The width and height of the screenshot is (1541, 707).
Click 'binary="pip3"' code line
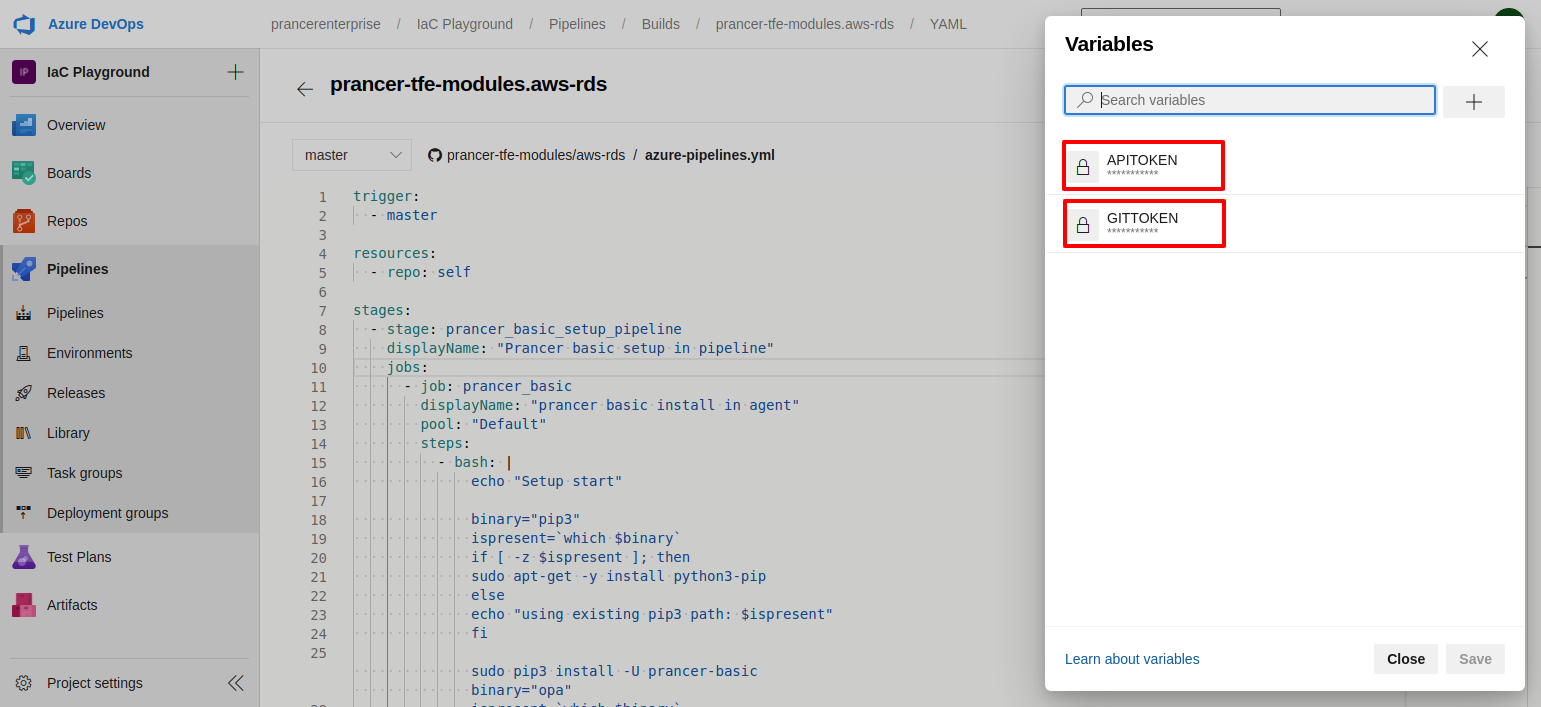click(525, 520)
